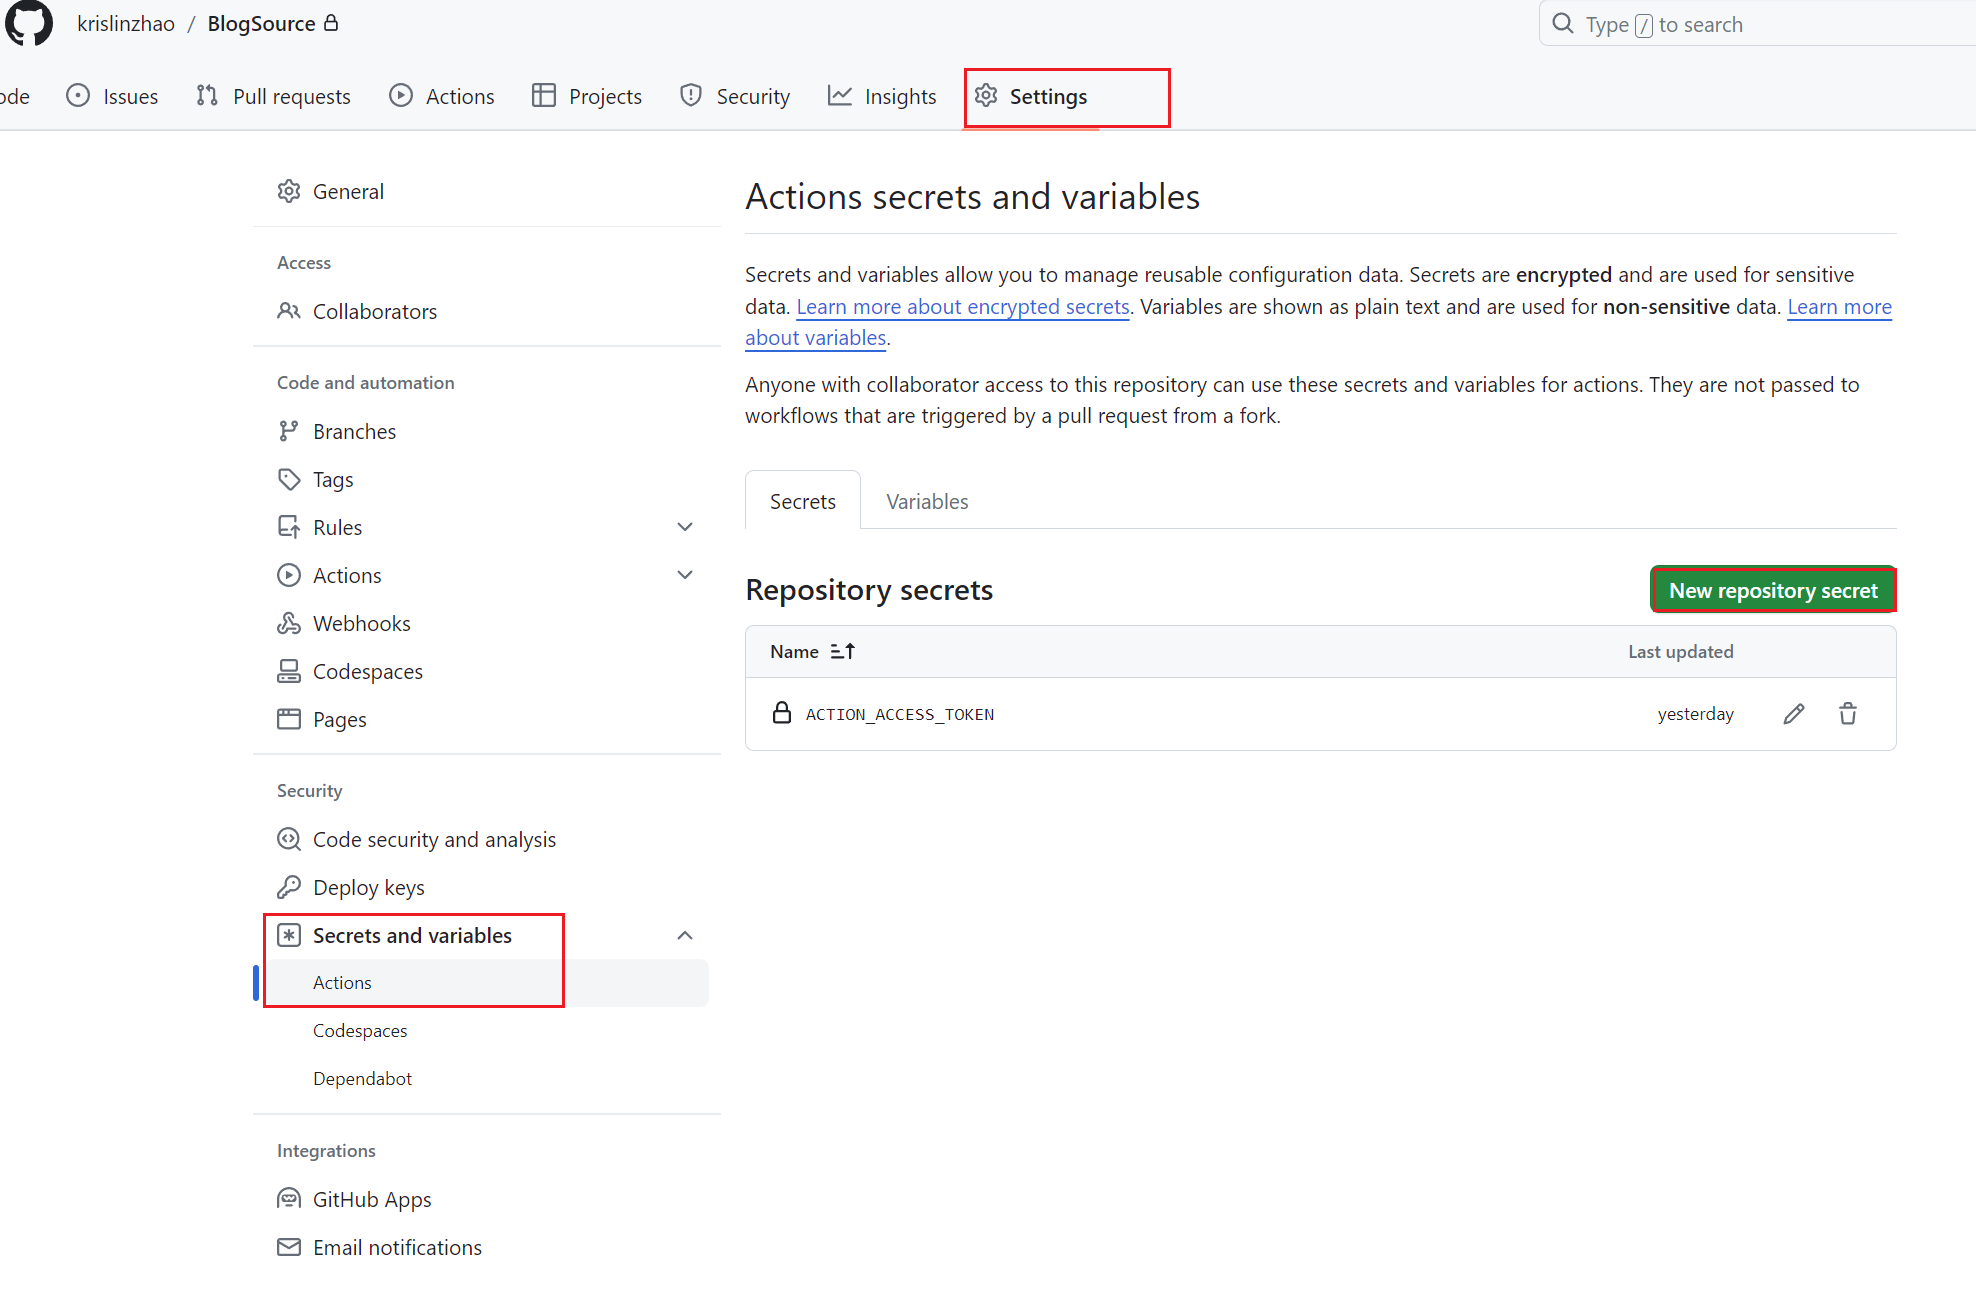Viewport: 1976px width, 1307px height.
Task: Open Deploy keys page
Action: tap(368, 888)
